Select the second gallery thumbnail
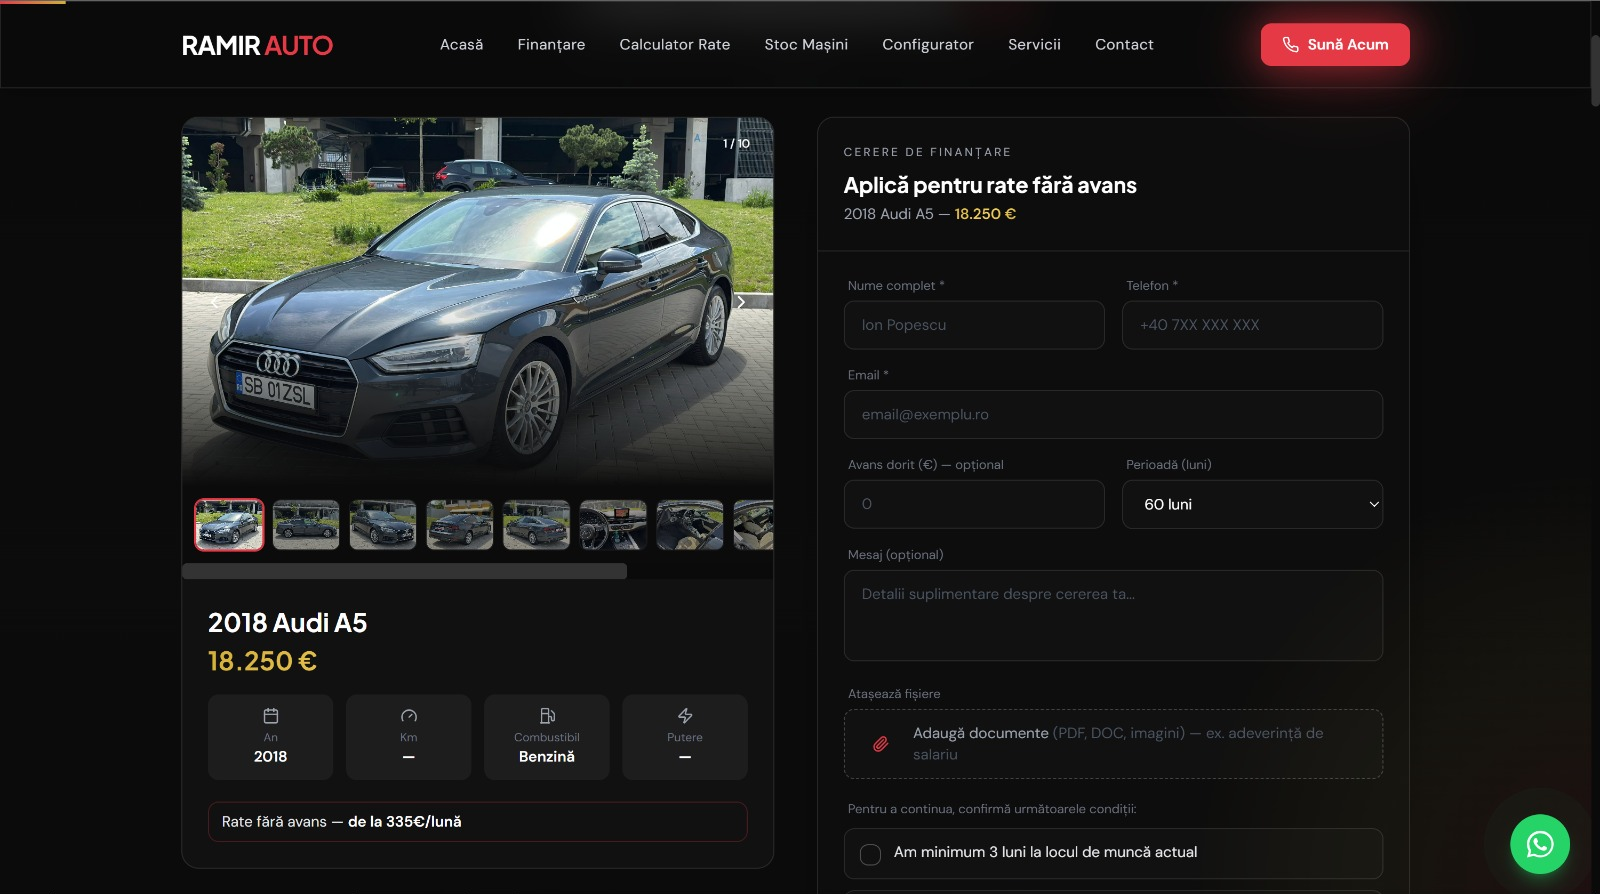 tap(306, 525)
